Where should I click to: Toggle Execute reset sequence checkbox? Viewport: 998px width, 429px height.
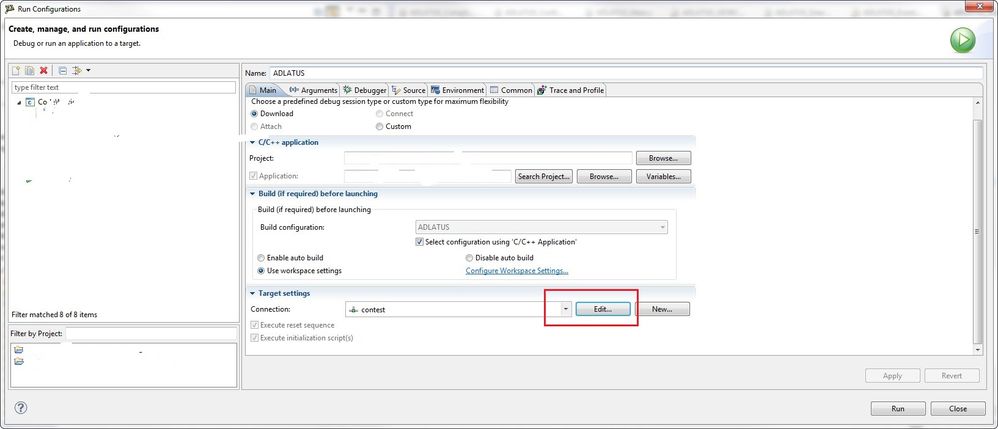coord(255,325)
